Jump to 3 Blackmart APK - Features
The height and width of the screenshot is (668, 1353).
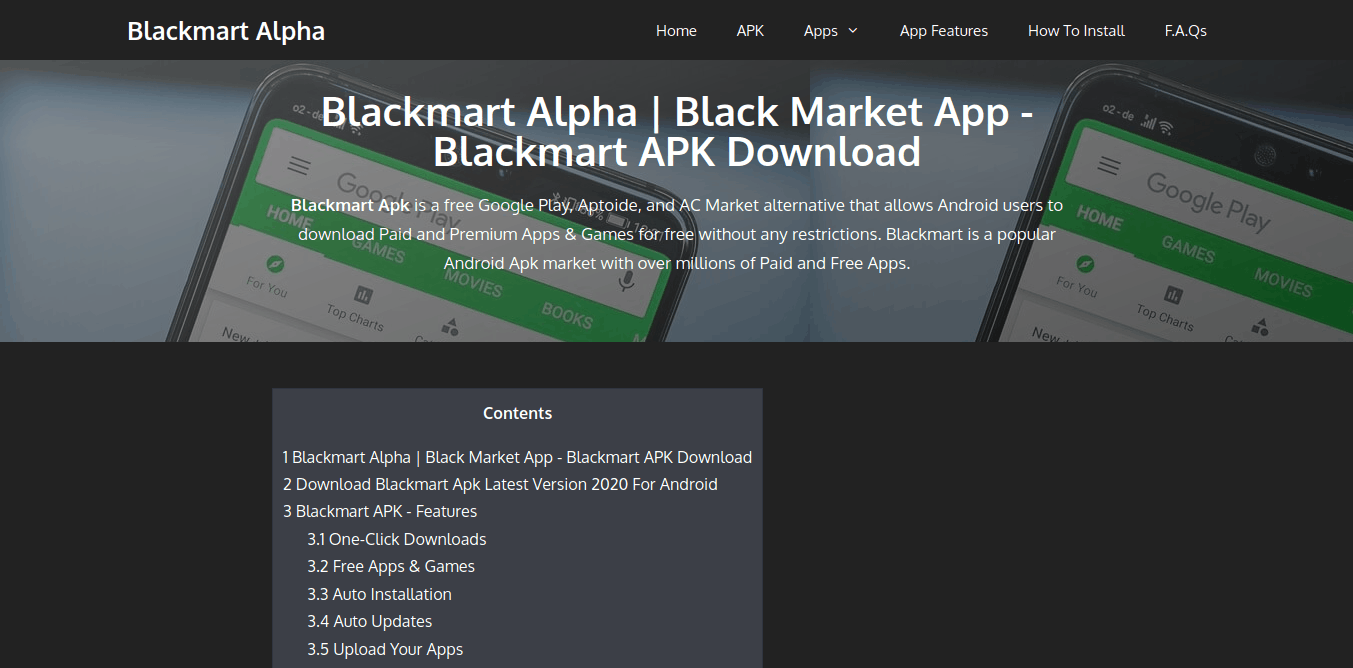pyautogui.click(x=380, y=511)
